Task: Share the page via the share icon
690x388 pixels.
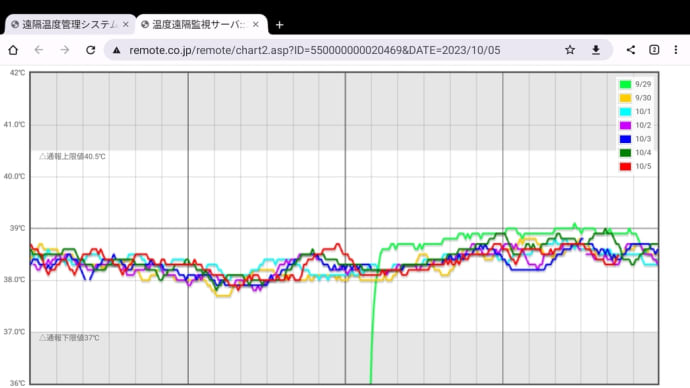Action: tap(631, 50)
